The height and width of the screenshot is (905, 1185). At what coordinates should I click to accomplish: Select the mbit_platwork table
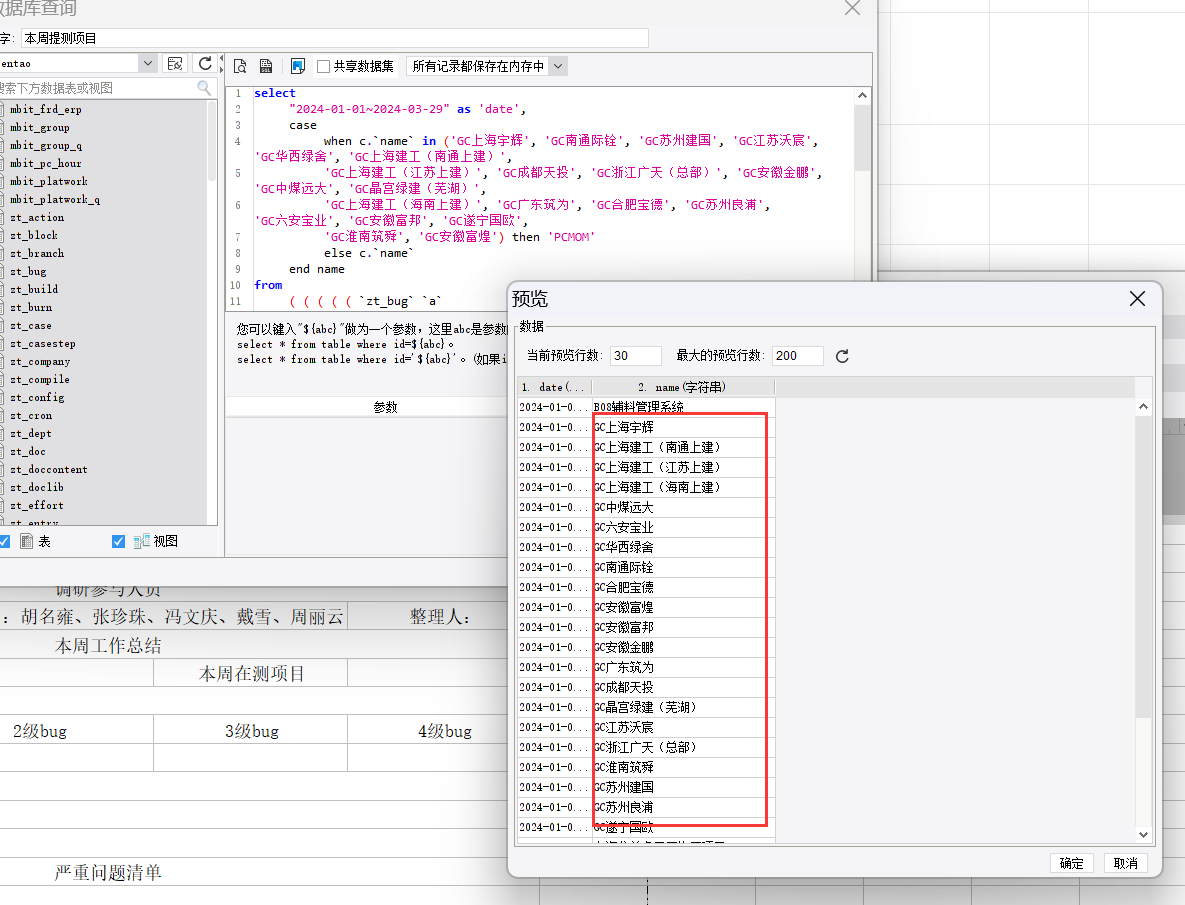[48, 181]
